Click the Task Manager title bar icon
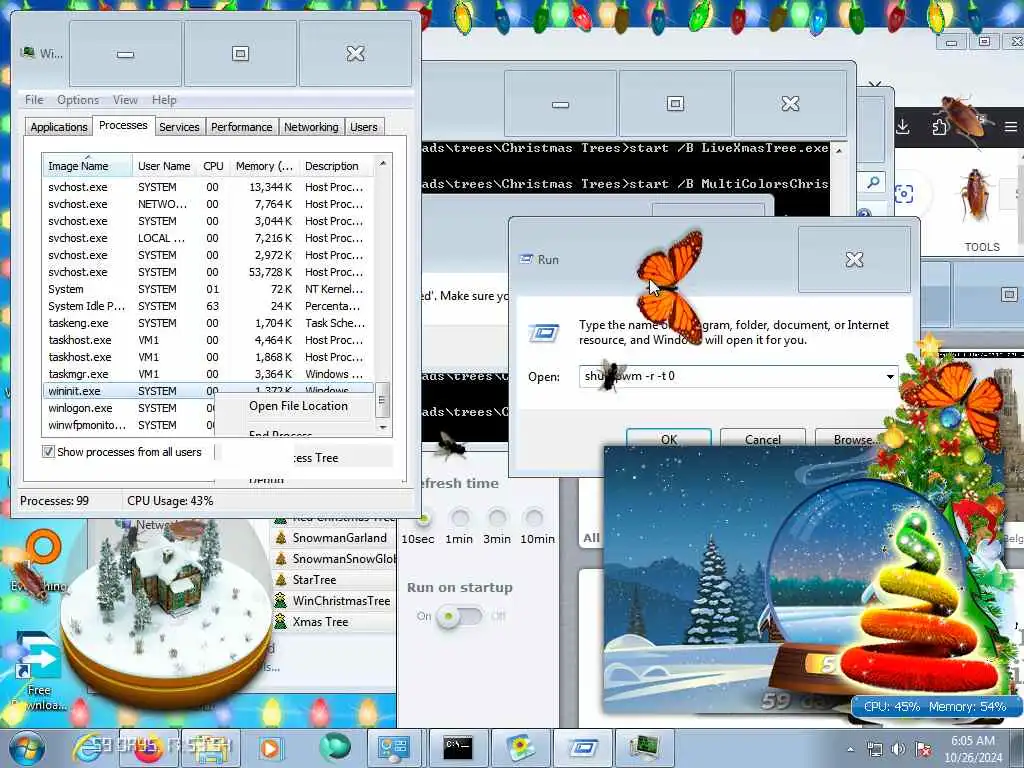Viewport: 1024px width, 768px height. [27, 52]
